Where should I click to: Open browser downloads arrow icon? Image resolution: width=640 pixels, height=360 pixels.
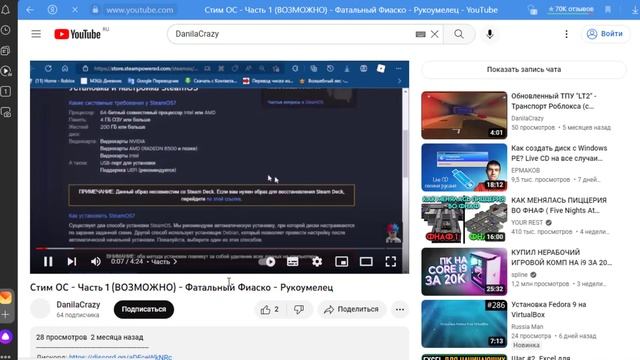pyautogui.click(x=635, y=10)
